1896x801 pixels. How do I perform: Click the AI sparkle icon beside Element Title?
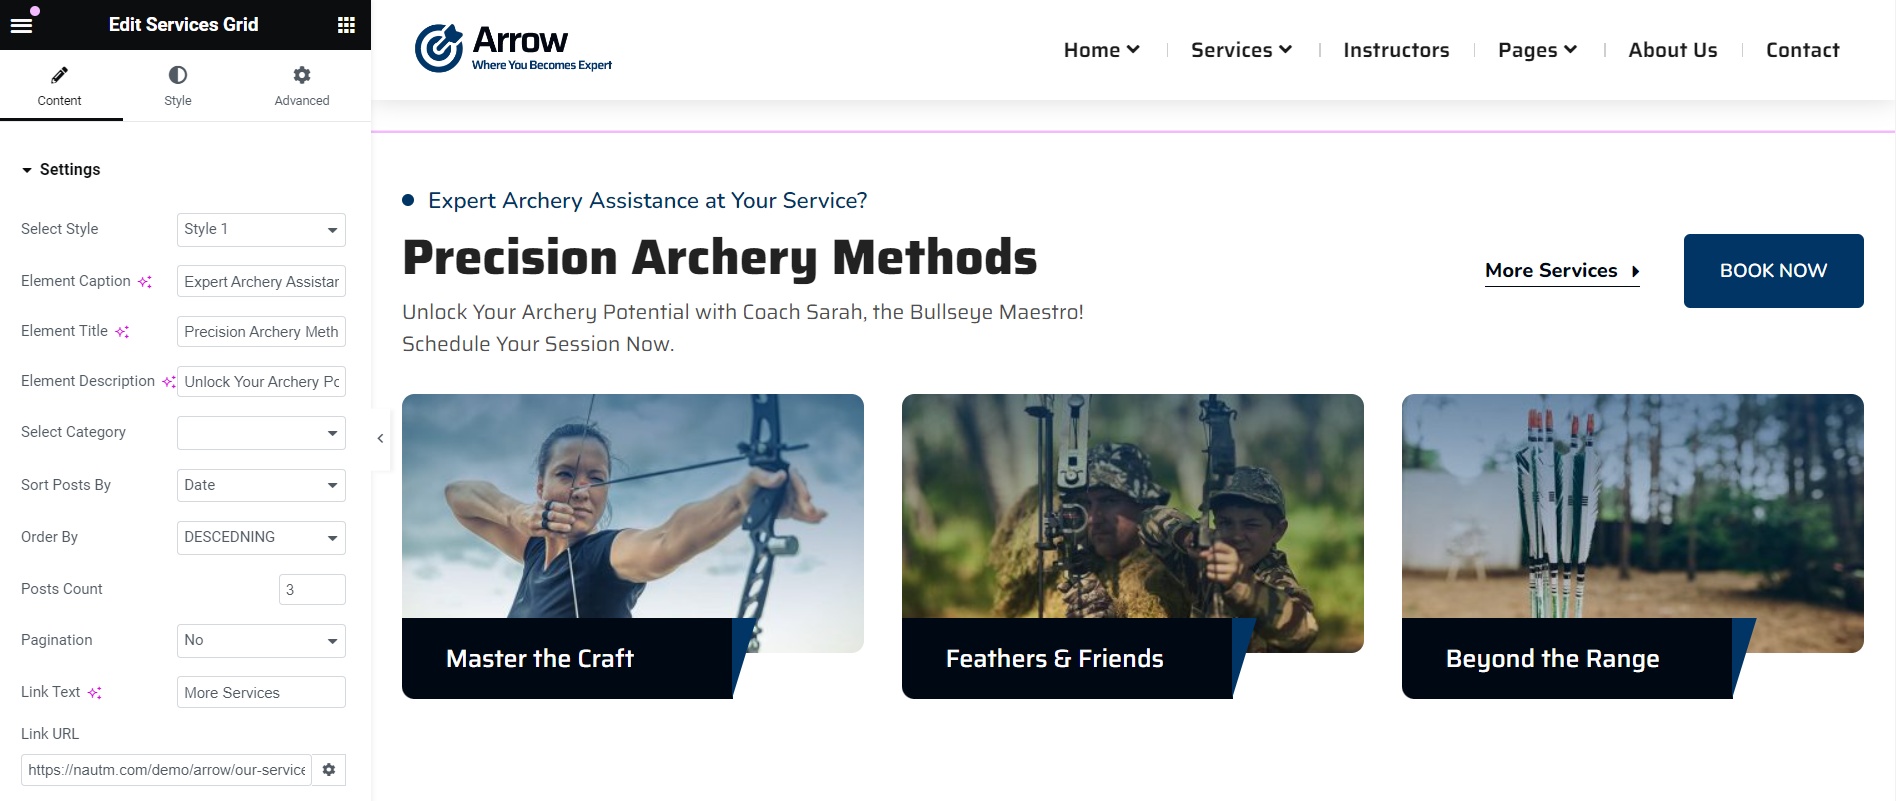(x=122, y=332)
